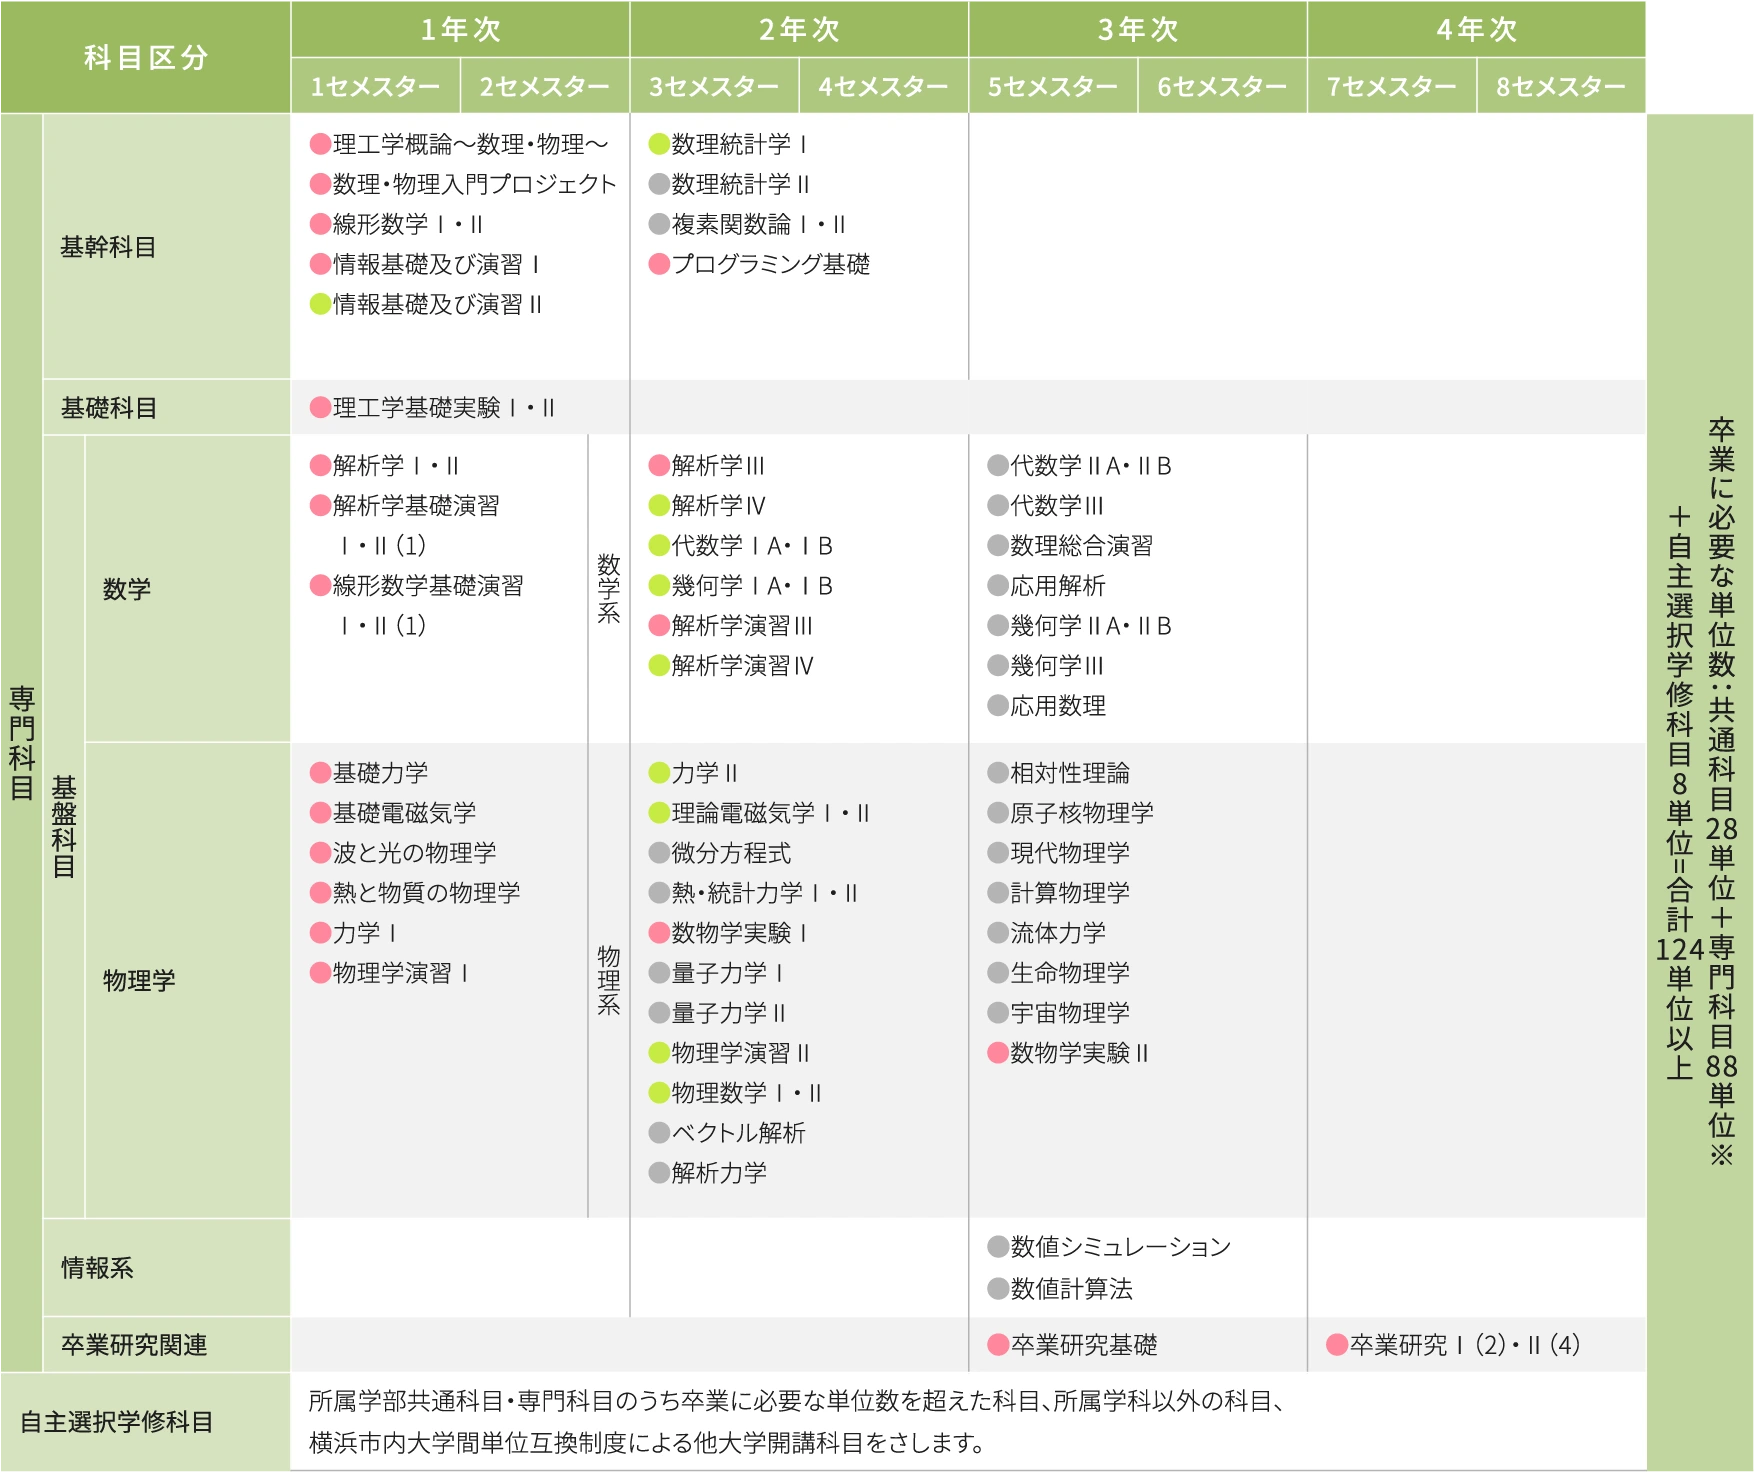The width and height of the screenshot is (1754, 1472).
Task: Click the green dot beside 数理統計学 I
Action: pyautogui.click(x=659, y=144)
